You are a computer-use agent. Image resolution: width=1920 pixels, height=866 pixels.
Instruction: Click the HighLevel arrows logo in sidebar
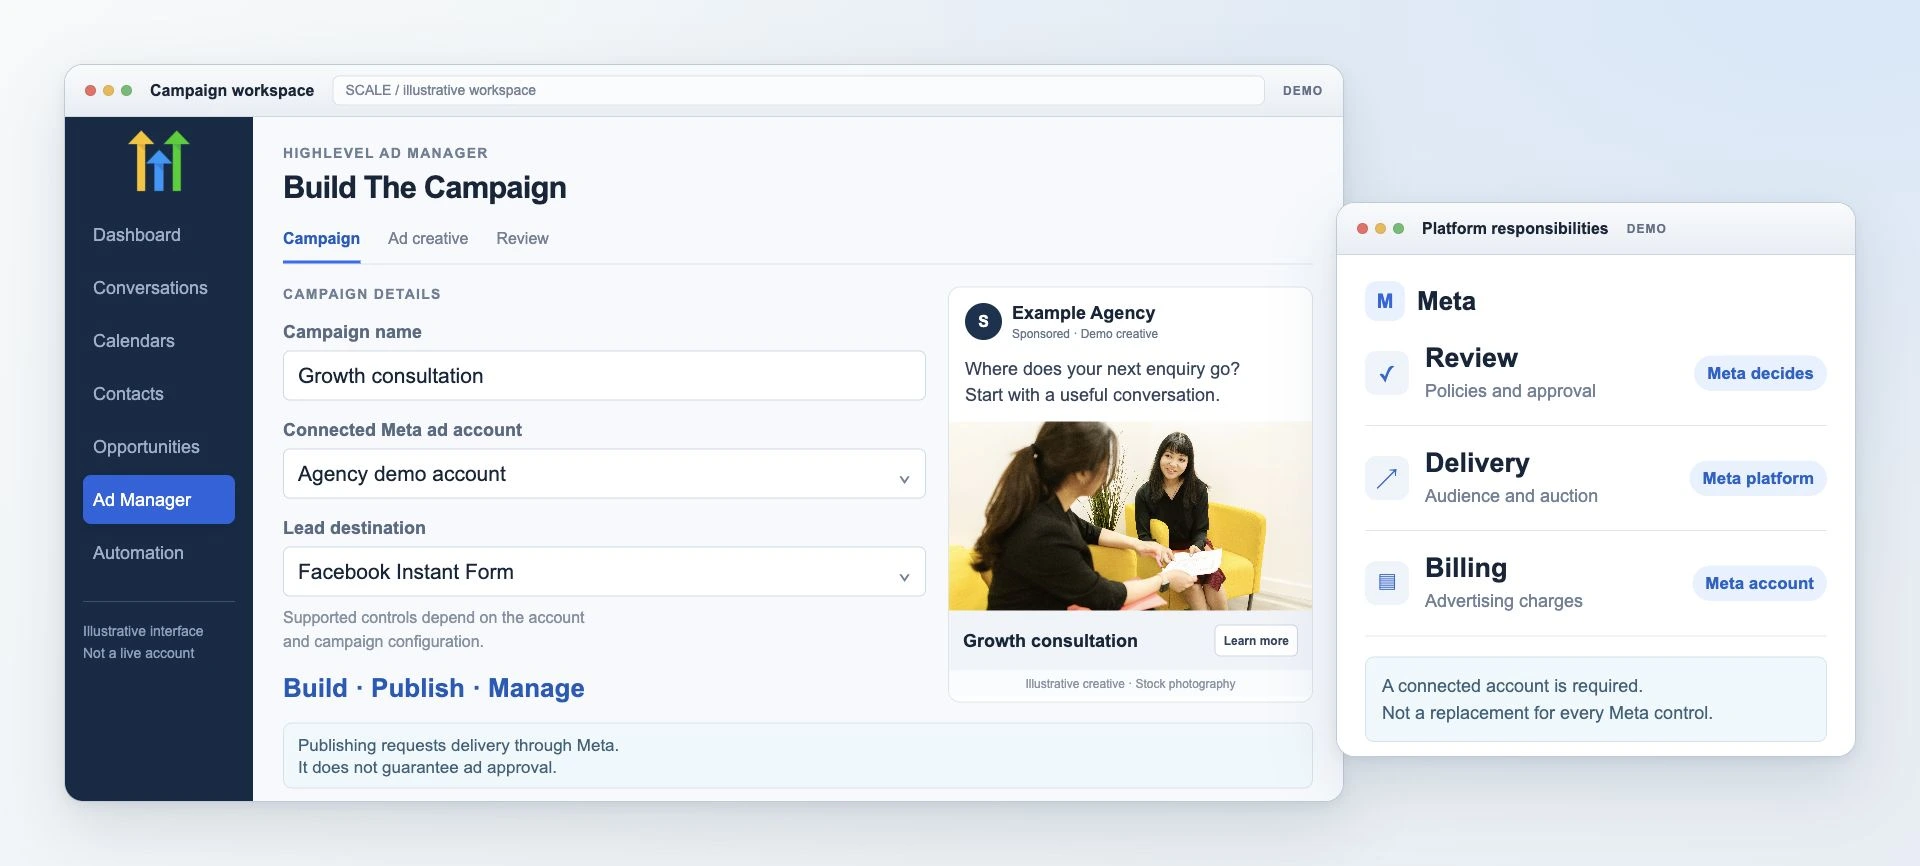159,161
